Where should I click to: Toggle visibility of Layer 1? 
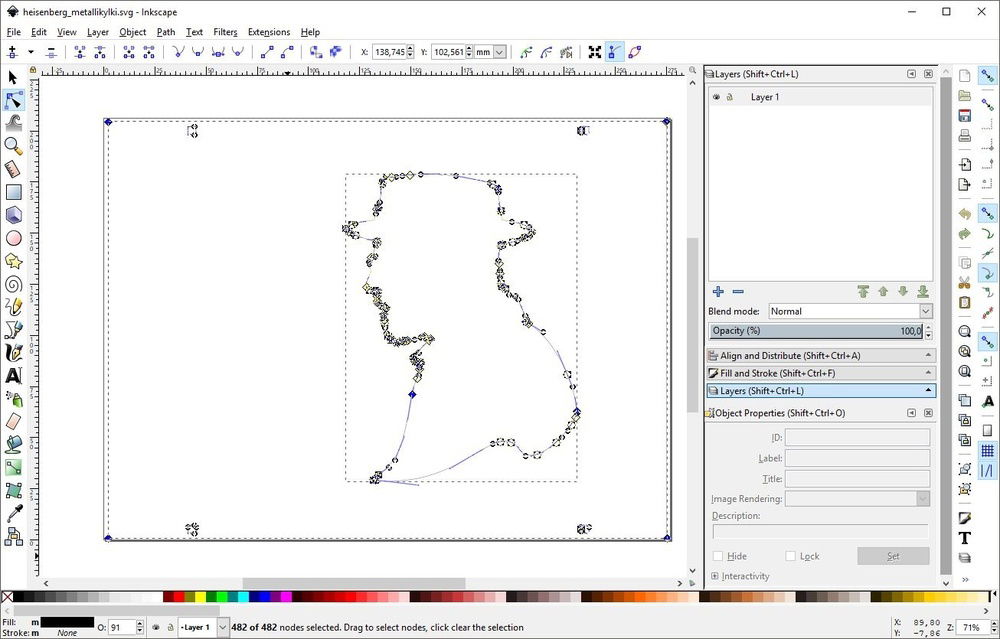click(716, 97)
